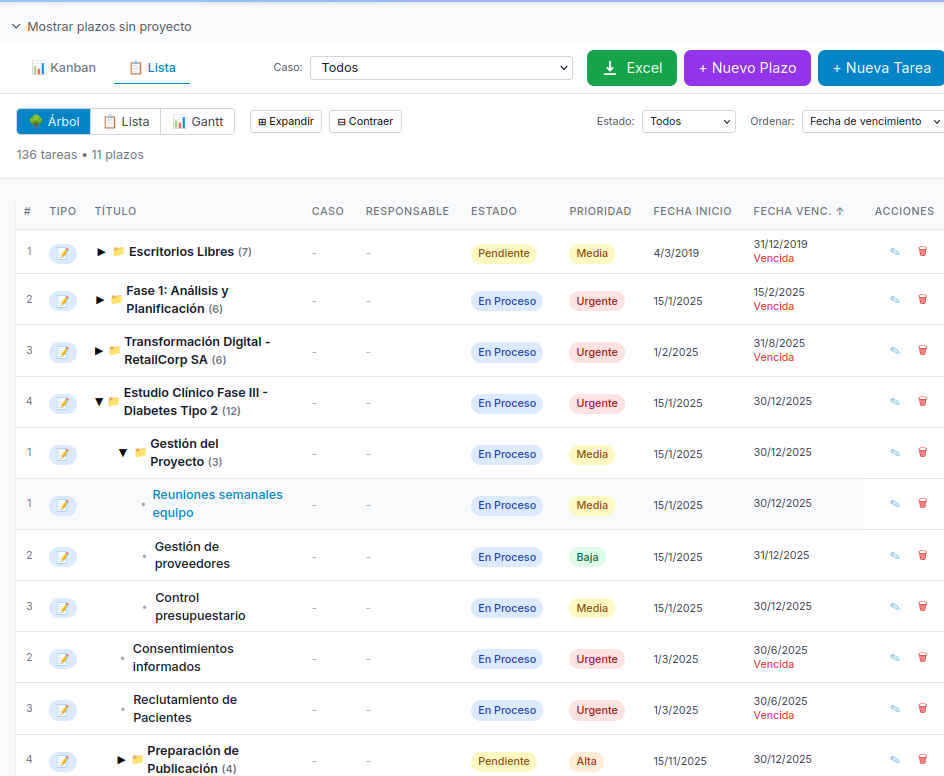944x776 pixels.
Task: Open the Caso dropdown showing Todos
Action: pos(441,68)
